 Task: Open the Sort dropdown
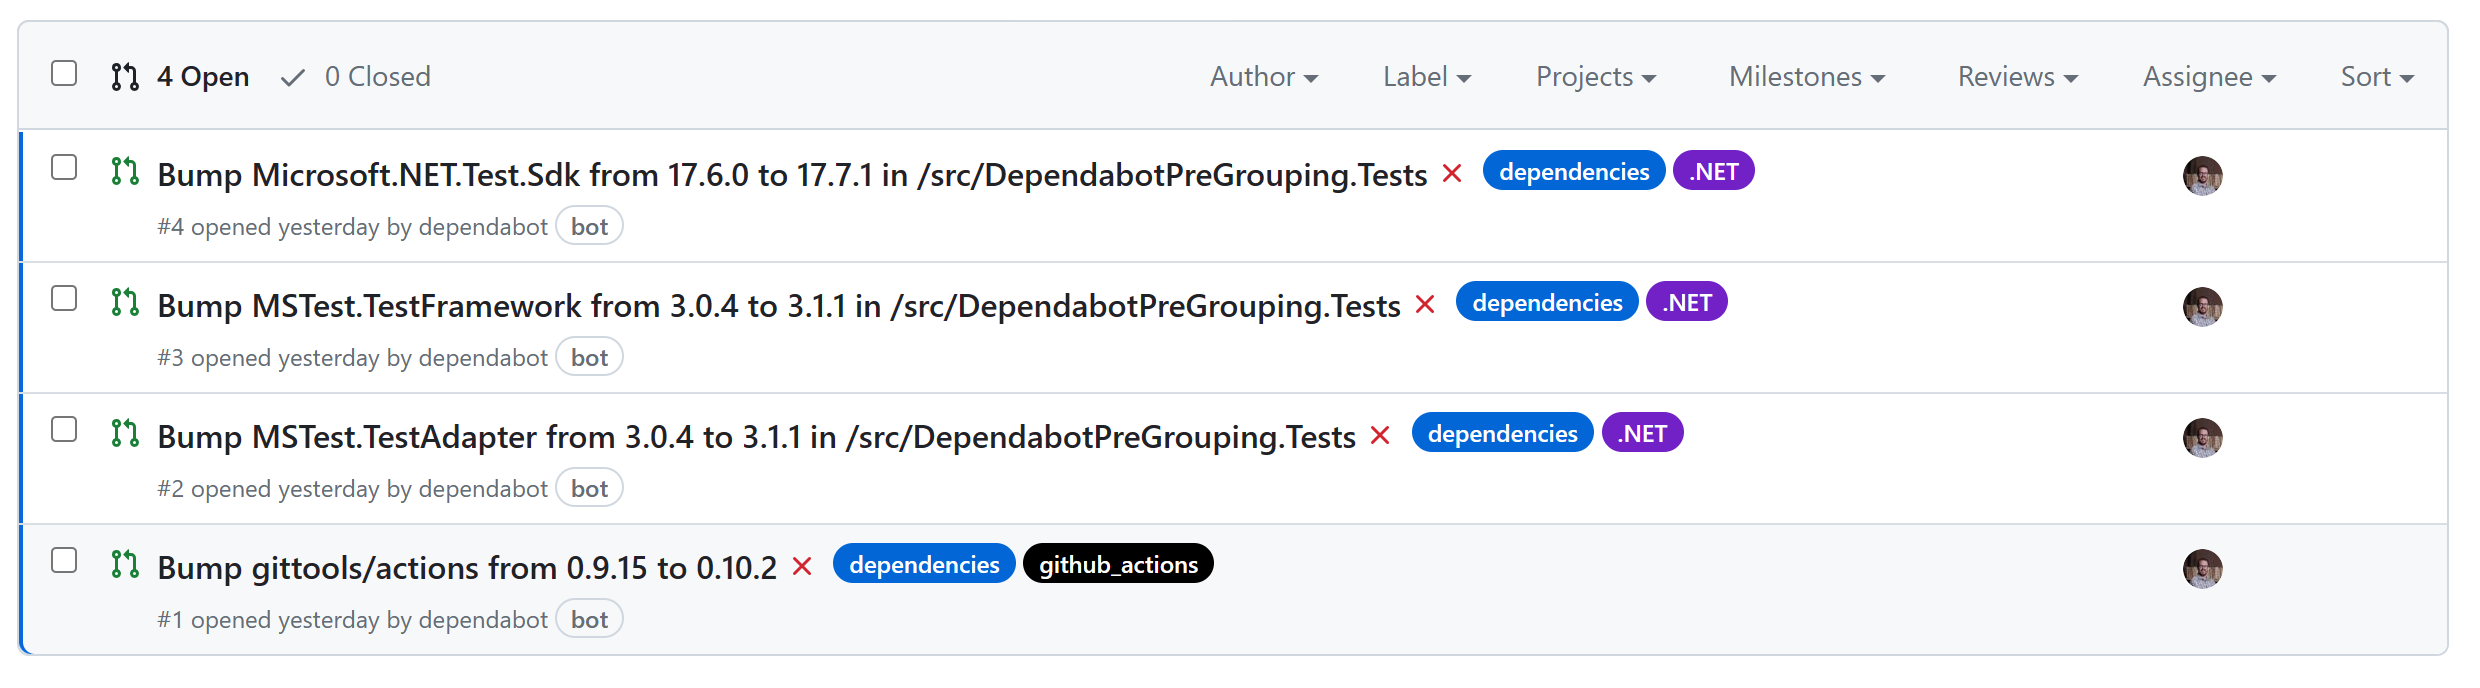2377,76
